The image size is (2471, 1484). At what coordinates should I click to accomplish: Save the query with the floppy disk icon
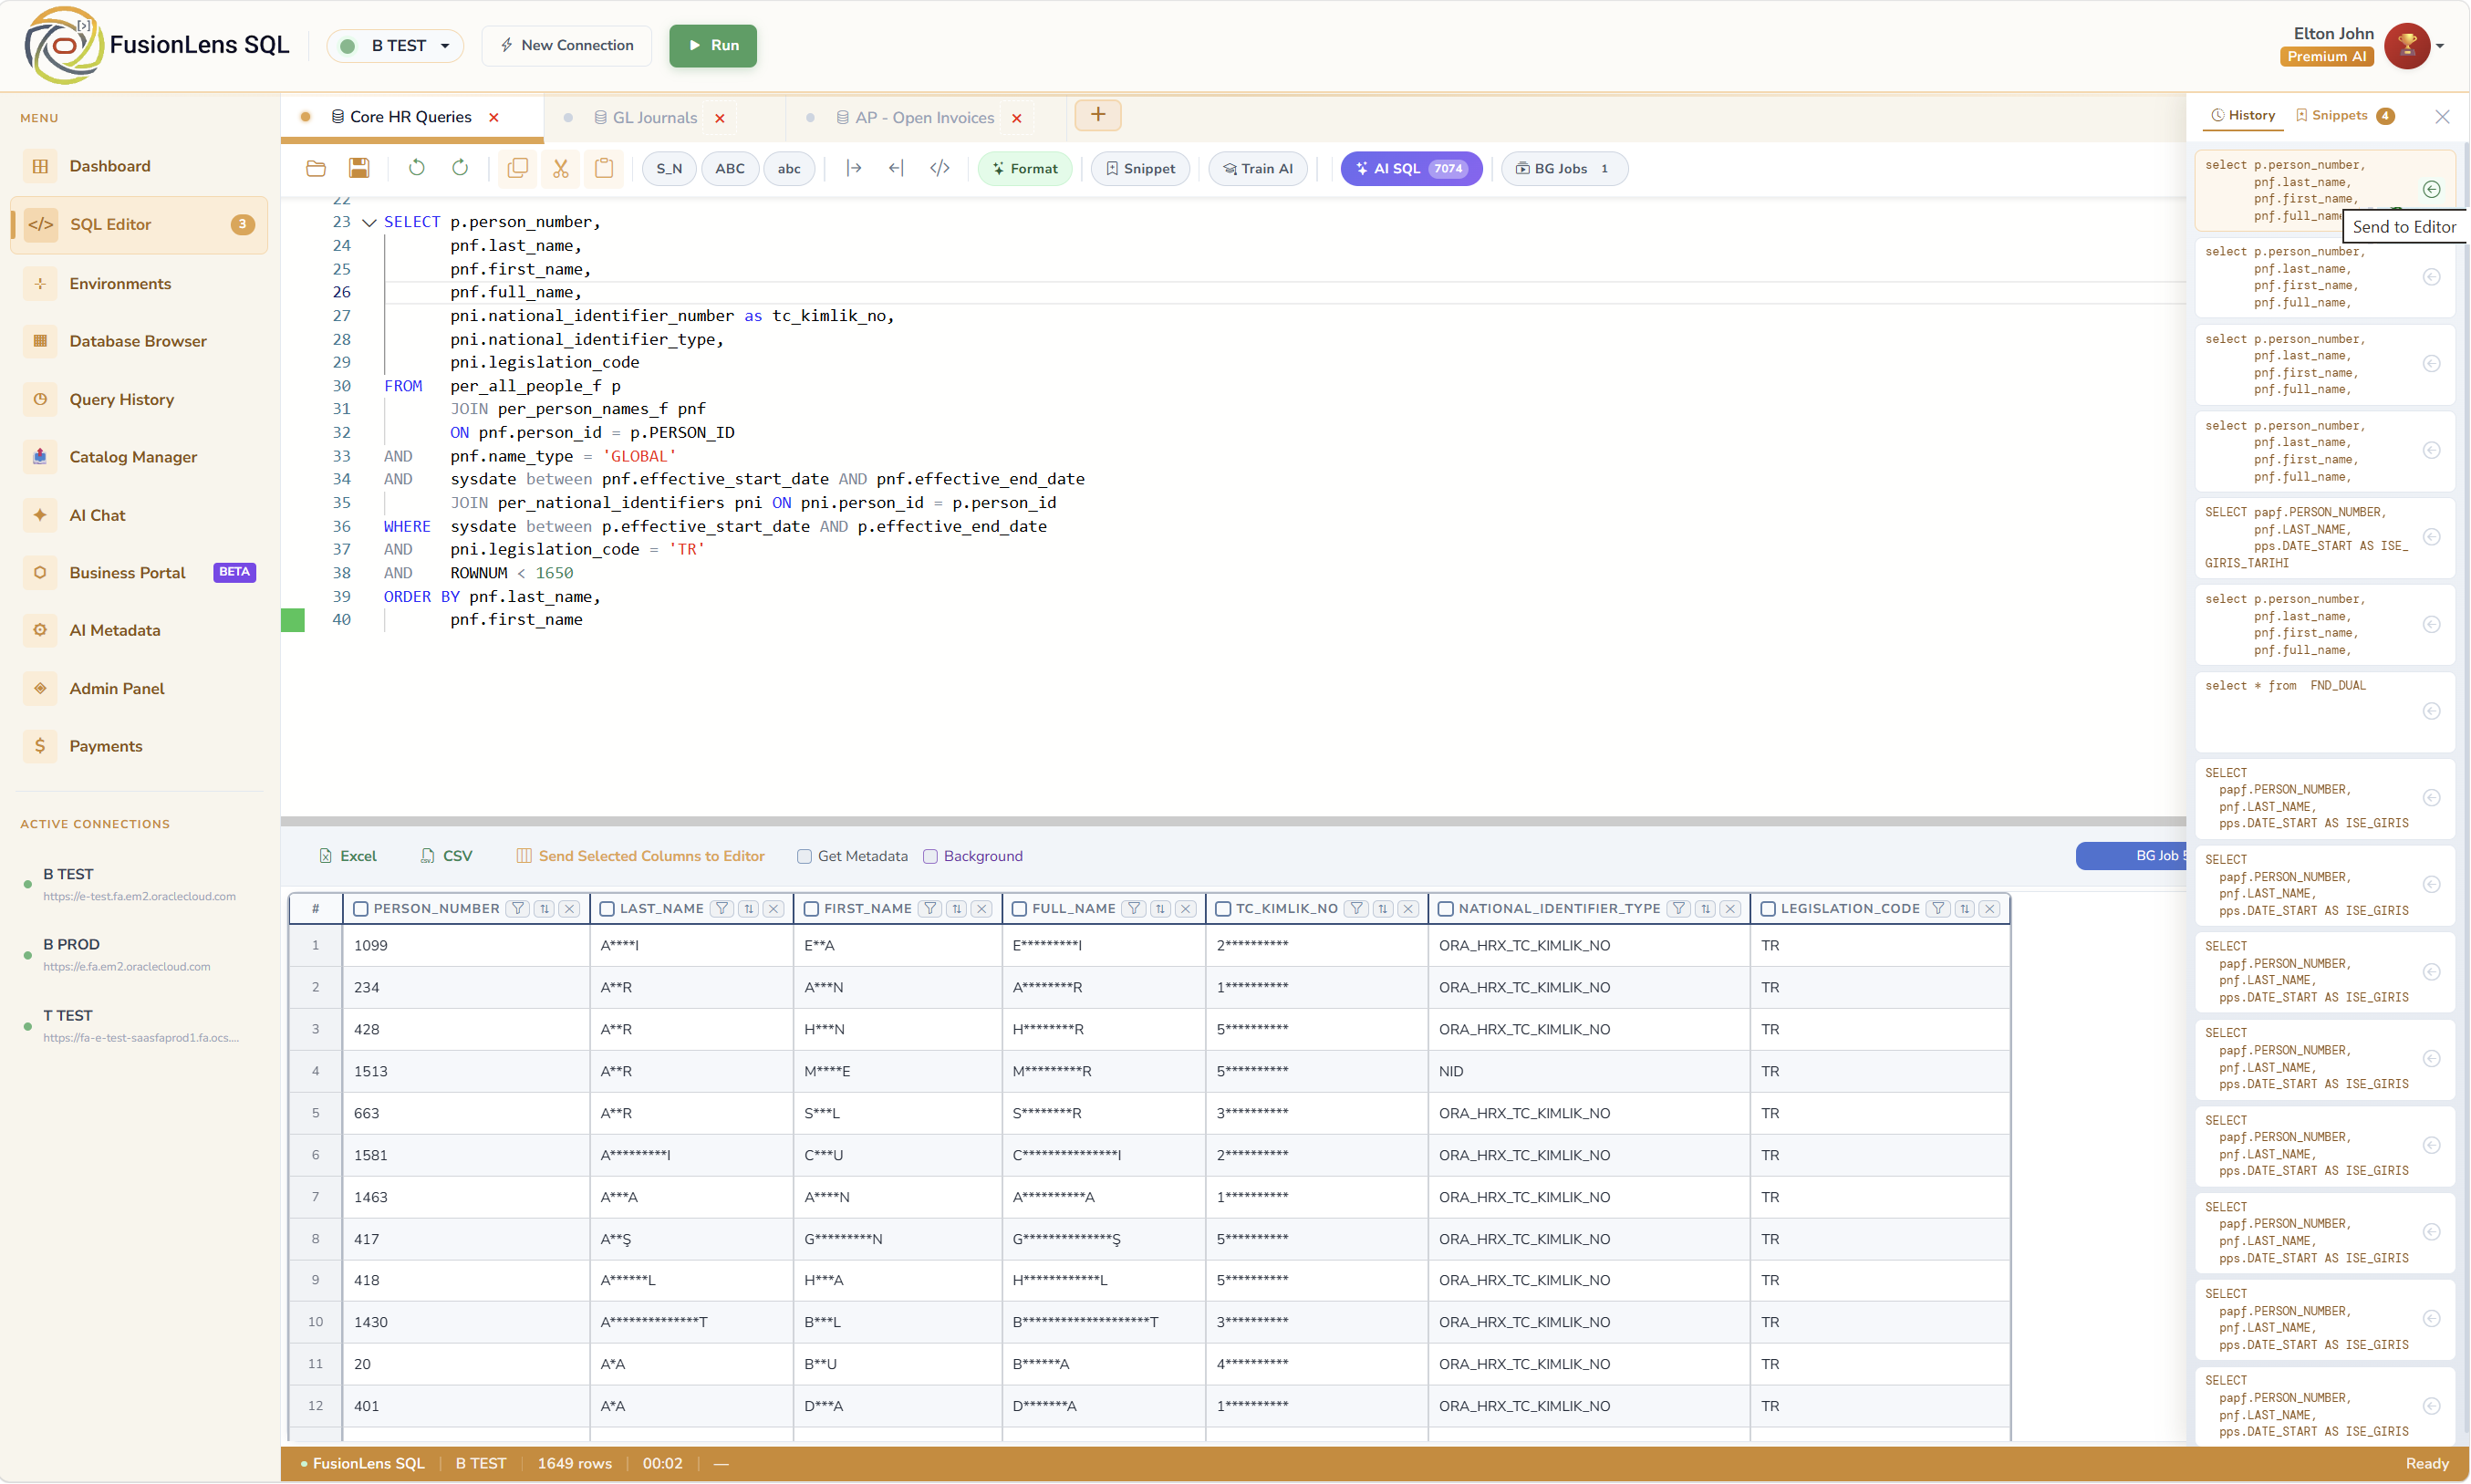pos(359,169)
